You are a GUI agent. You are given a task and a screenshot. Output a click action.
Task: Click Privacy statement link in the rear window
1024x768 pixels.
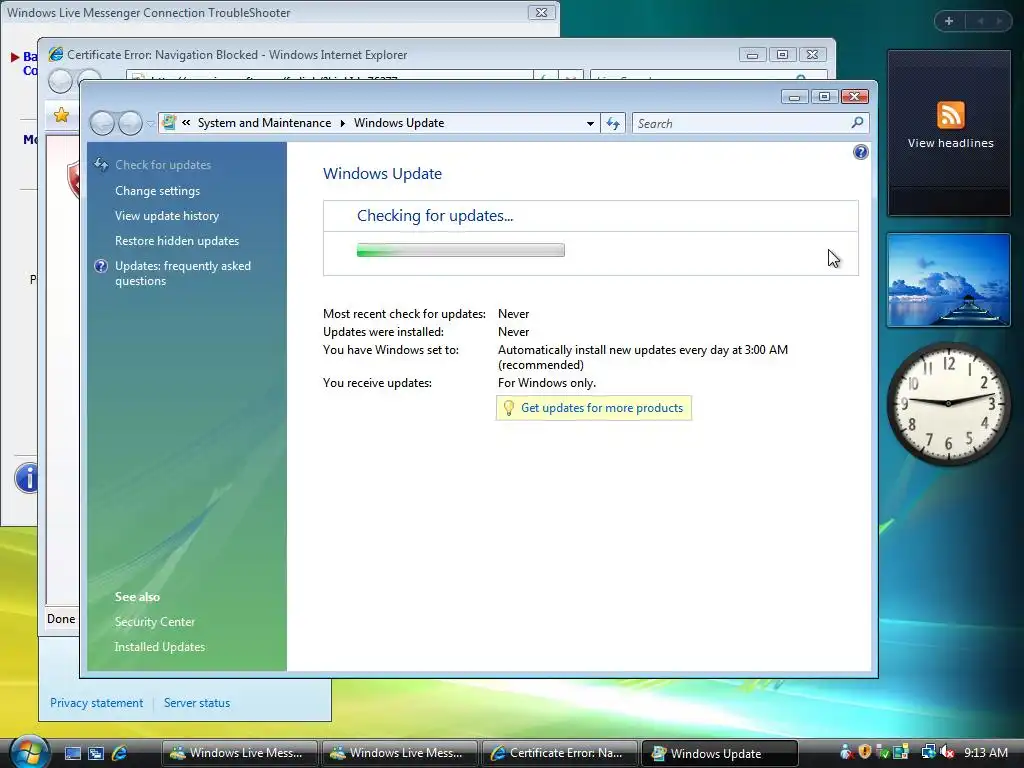[x=97, y=703]
